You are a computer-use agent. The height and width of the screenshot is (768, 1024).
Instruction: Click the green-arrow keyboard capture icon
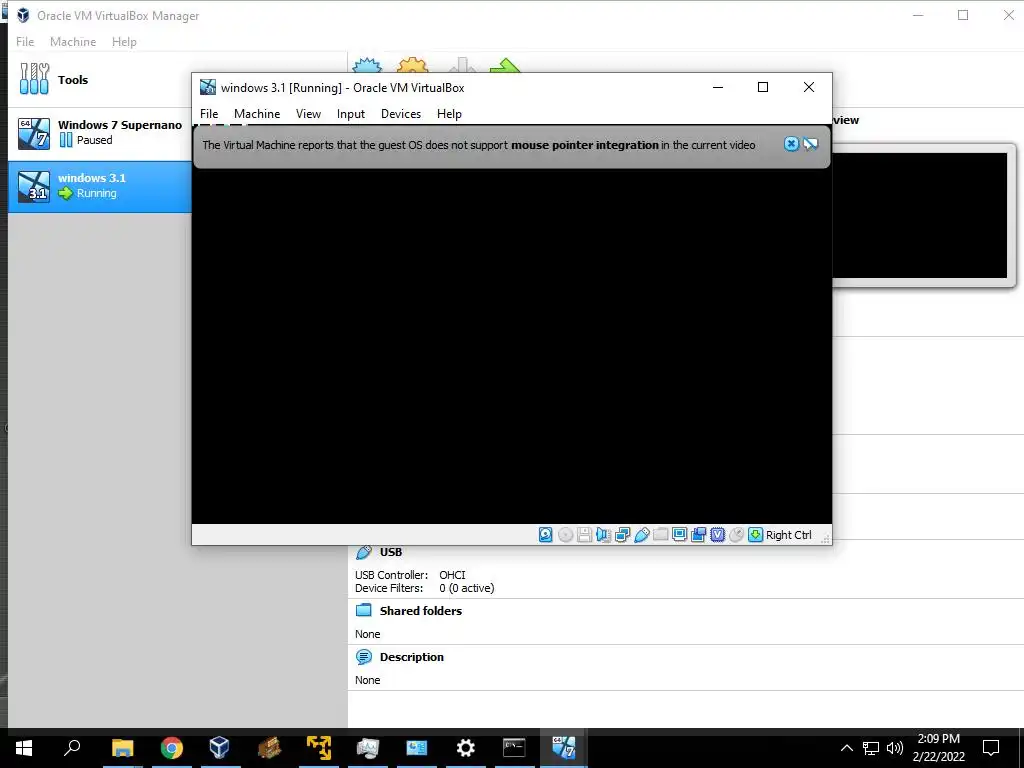click(756, 535)
